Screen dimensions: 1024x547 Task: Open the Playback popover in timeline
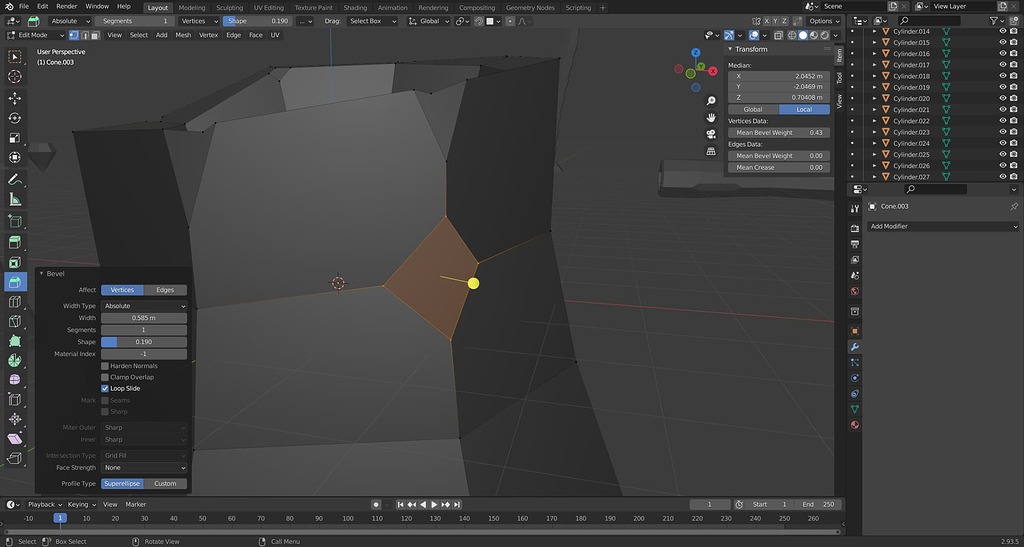pos(44,505)
